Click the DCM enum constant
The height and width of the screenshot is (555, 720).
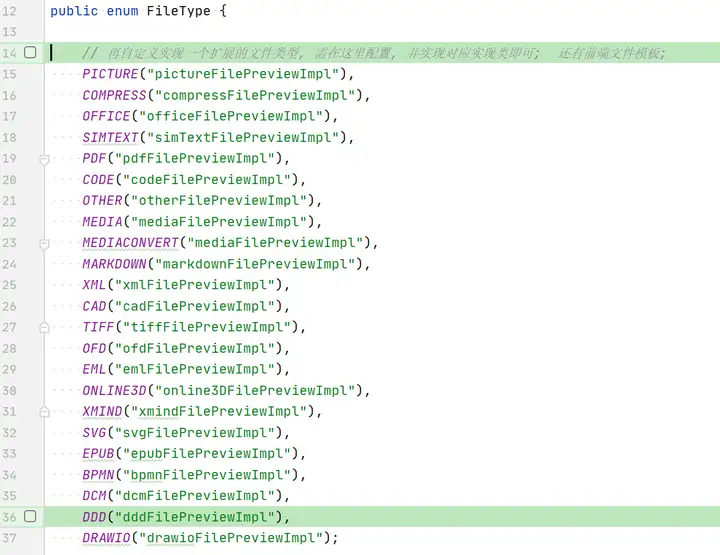(x=94, y=496)
